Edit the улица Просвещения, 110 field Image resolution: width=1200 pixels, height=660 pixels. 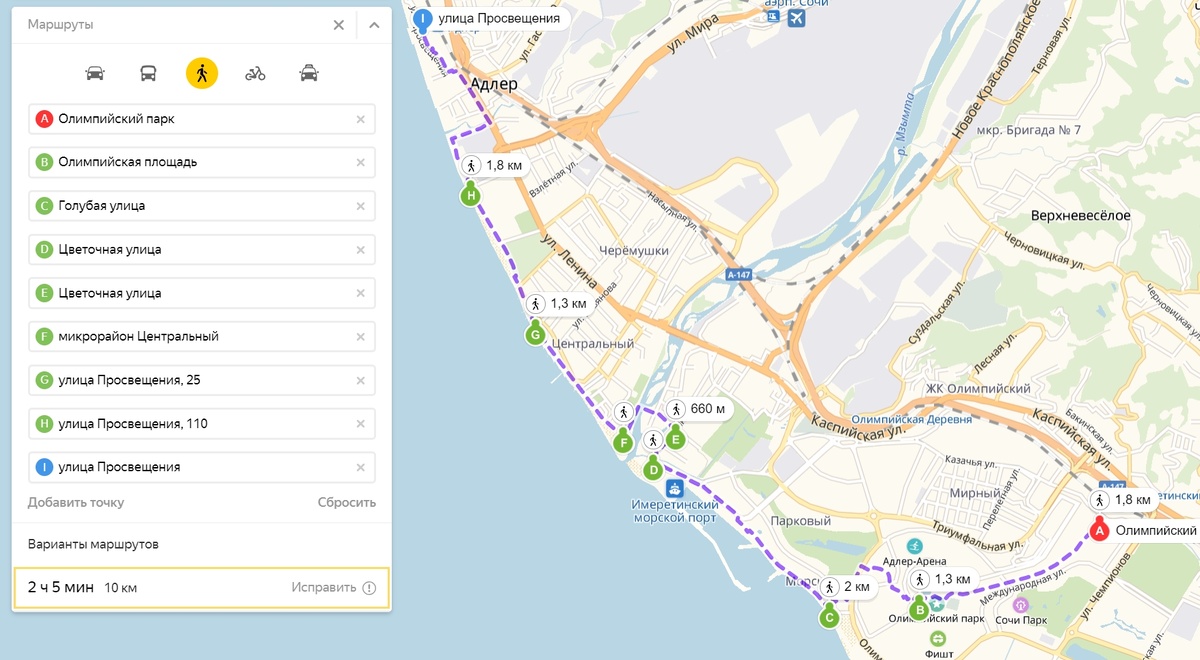click(202, 424)
